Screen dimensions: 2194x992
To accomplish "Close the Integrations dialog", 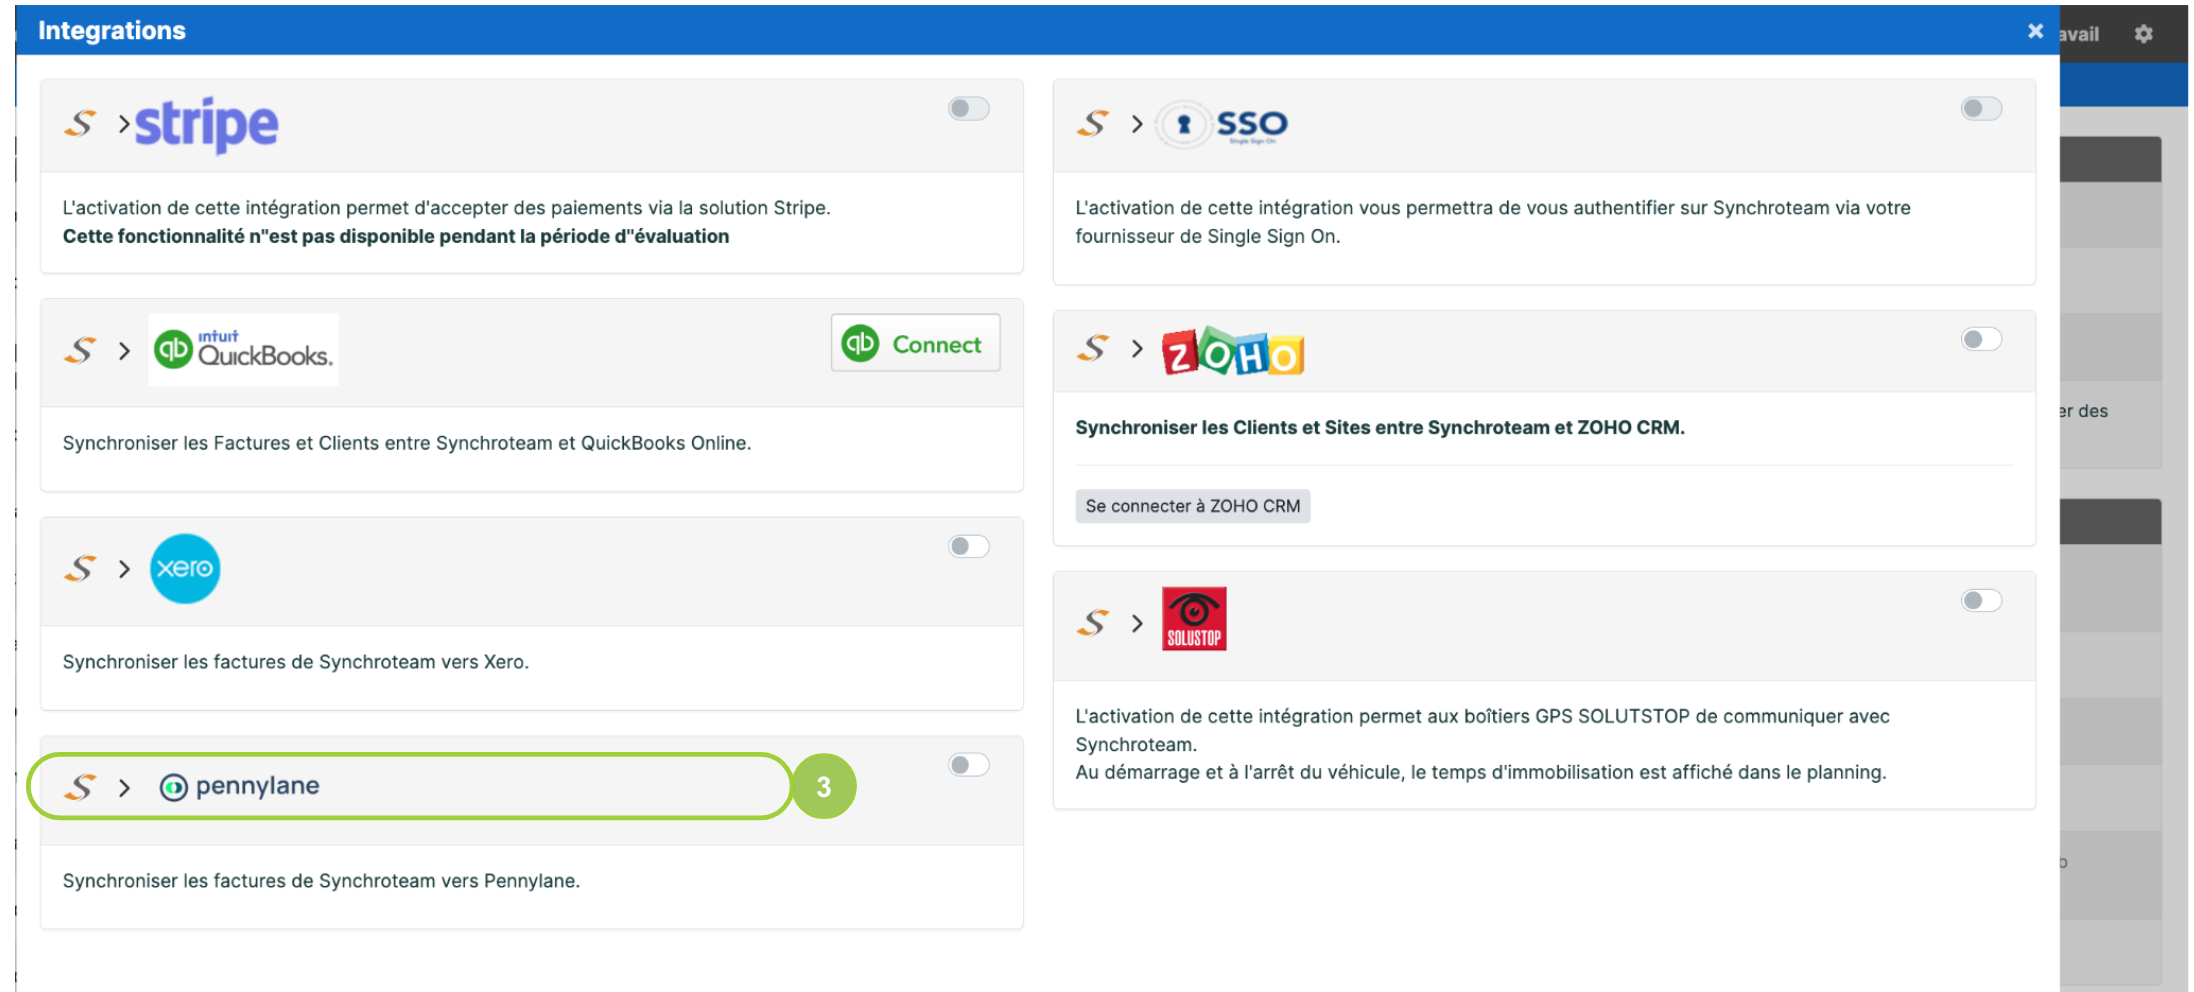I will pyautogui.click(x=2035, y=31).
